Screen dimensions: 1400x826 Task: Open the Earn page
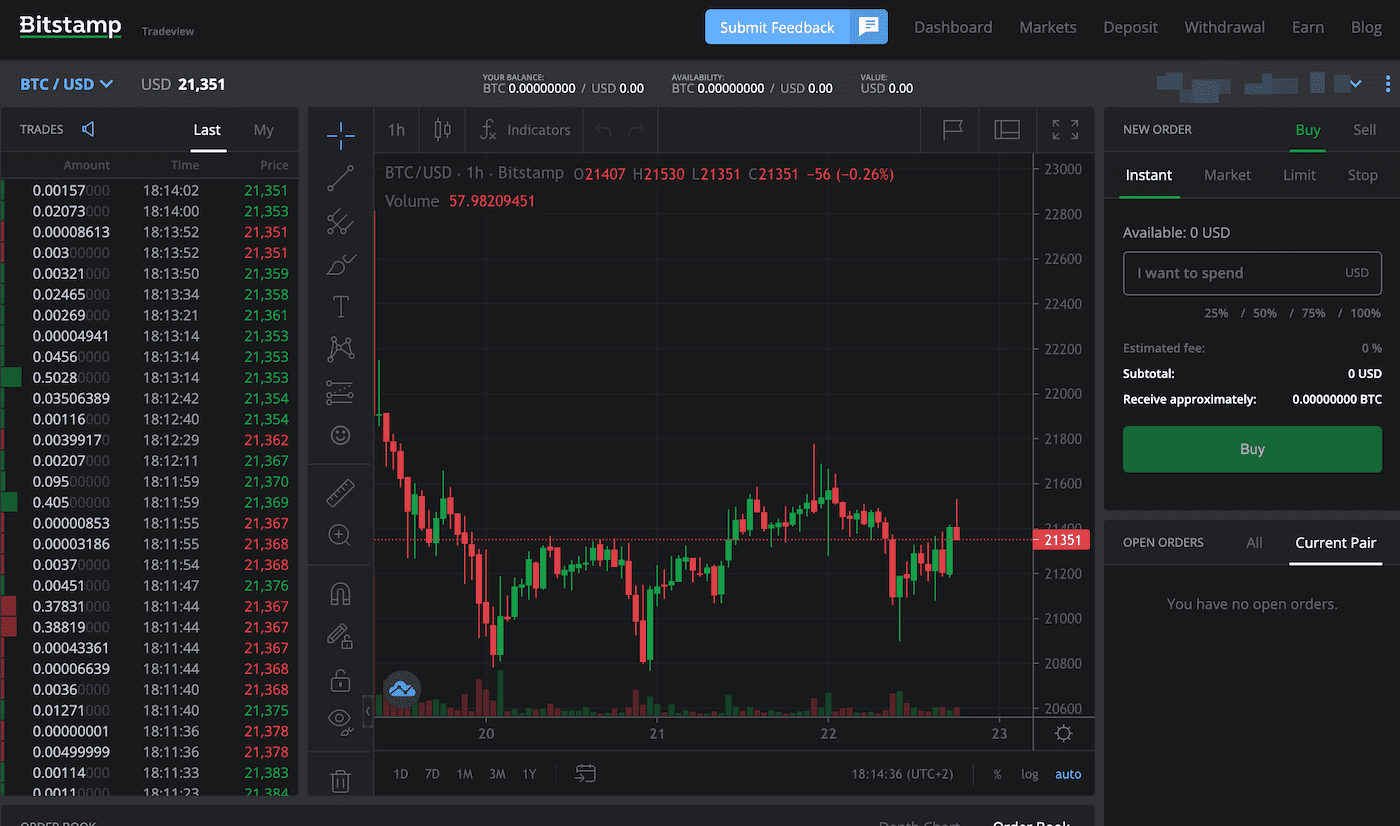pos(1307,27)
